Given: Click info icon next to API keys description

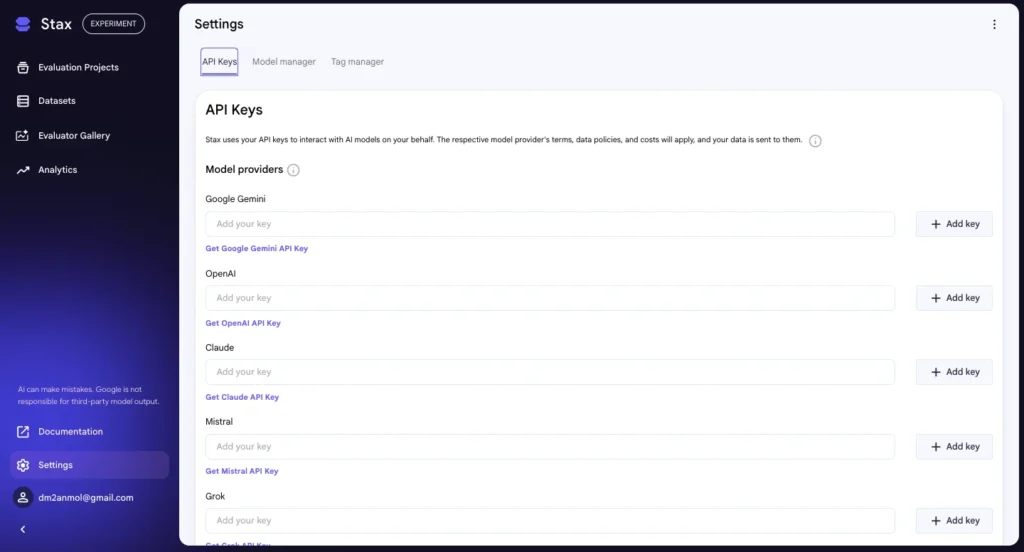Looking at the screenshot, I should tap(815, 140).
